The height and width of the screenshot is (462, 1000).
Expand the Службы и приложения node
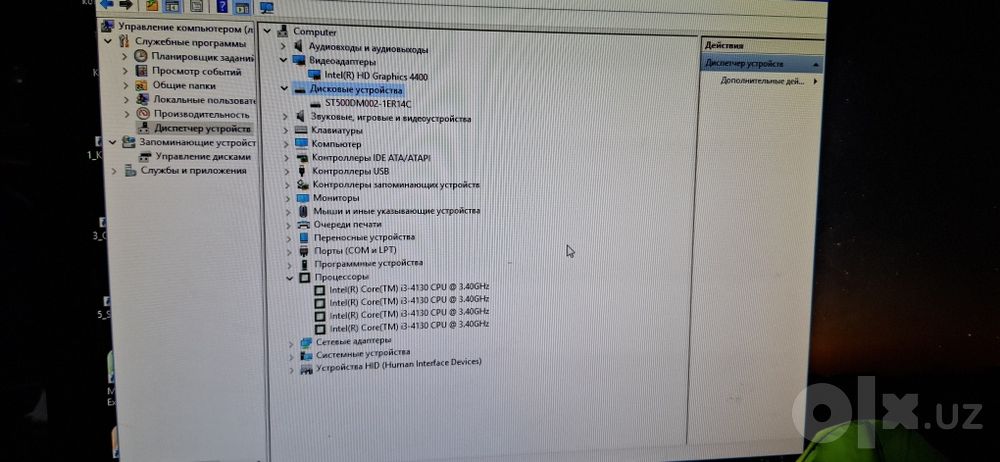[x=114, y=171]
